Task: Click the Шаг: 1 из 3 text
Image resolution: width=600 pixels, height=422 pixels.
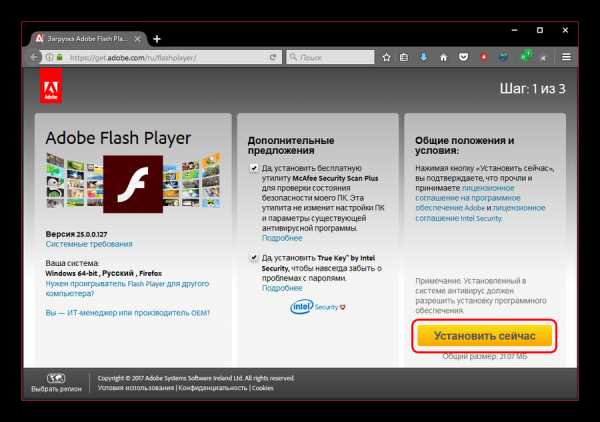Action: 532,89
